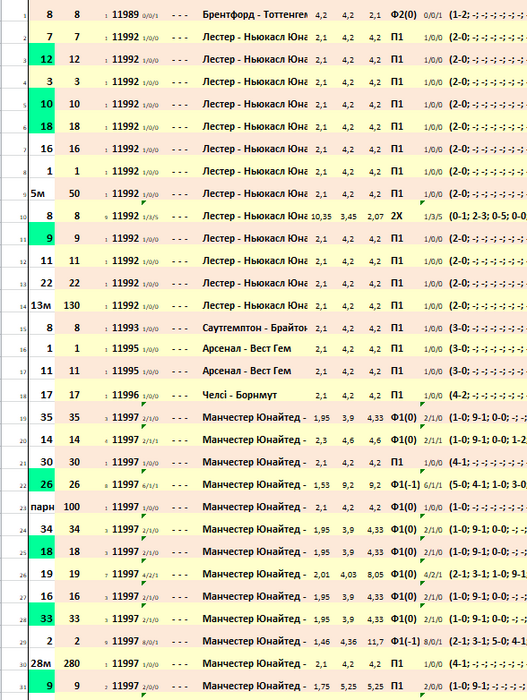This screenshot has height=700, width=527.
Task: Select the odds value 1,75
Action: [x=321, y=686]
